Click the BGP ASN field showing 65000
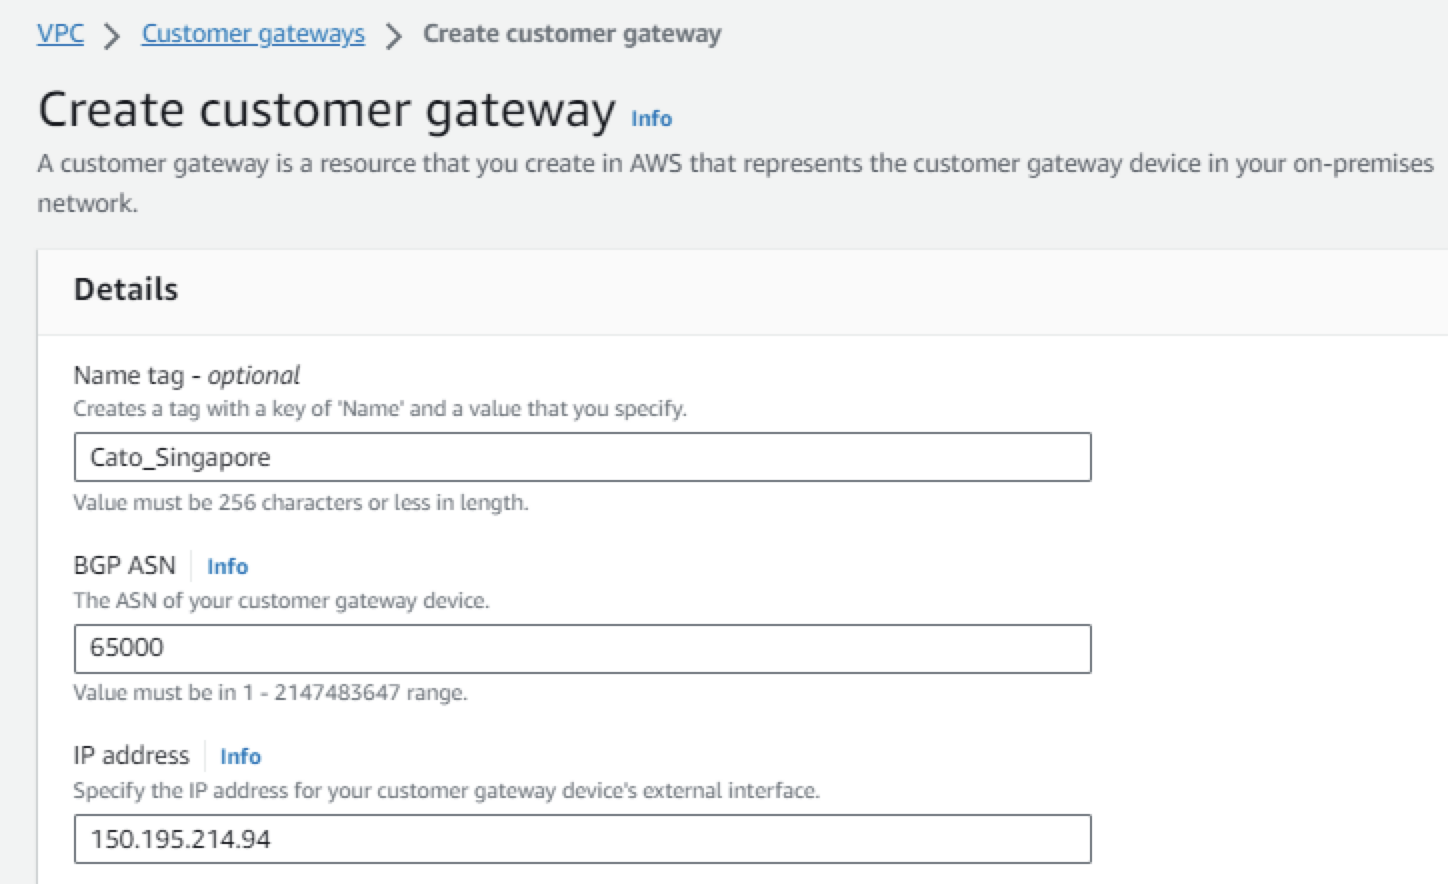The image size is (1448, 884). coord(582,648)
